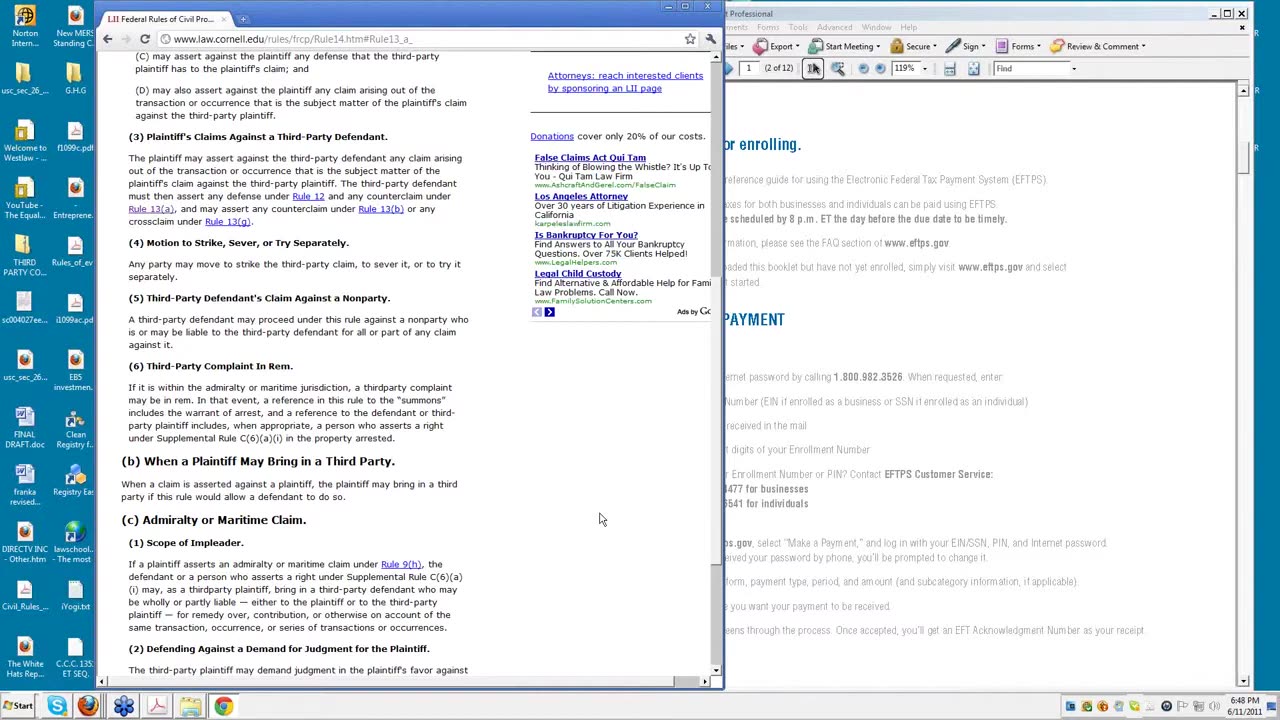
Task: Select the Norton Internet desktop icon
Action: 25,26
